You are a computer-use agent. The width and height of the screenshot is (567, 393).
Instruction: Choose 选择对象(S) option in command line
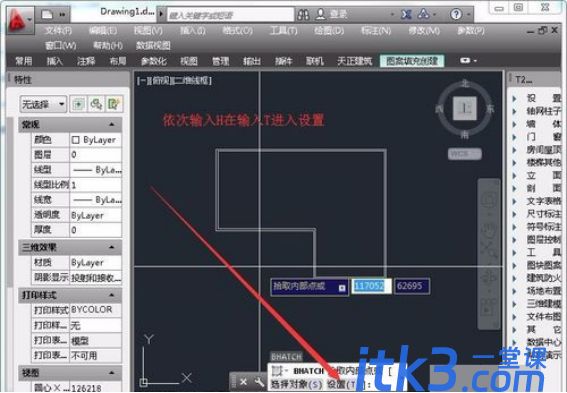[297, 384]
